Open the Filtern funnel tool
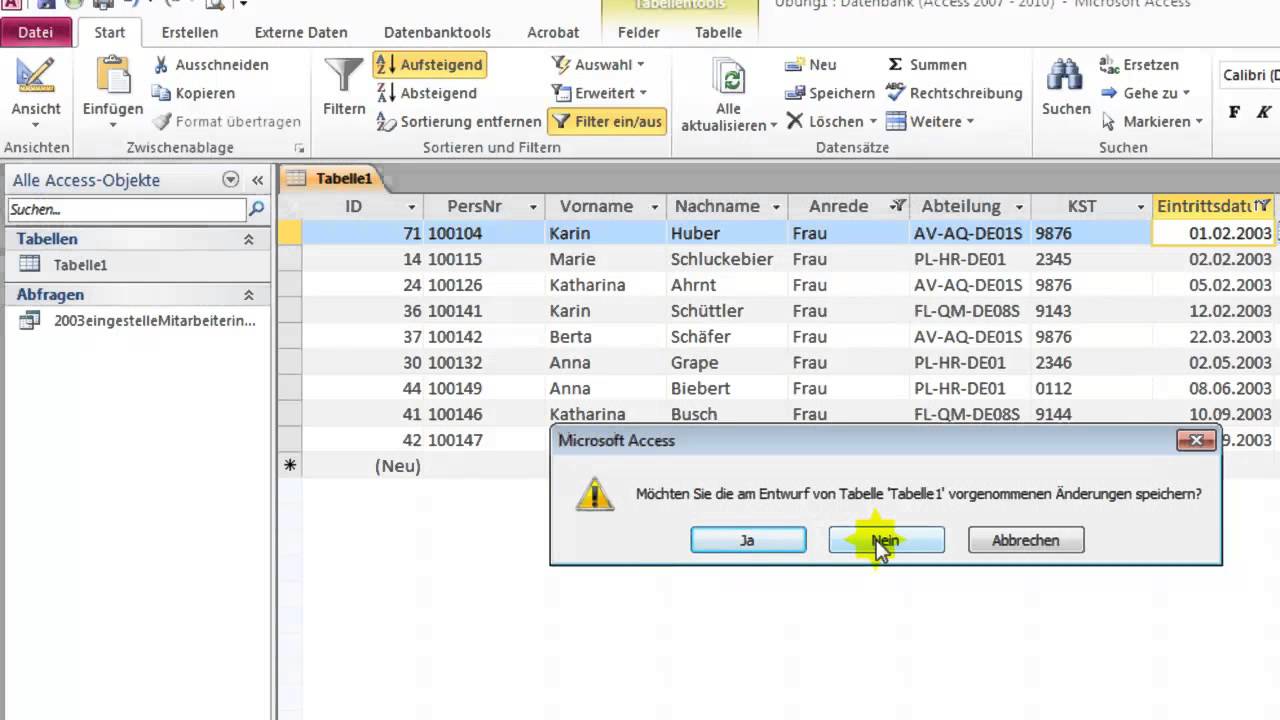The image size is (1280, 720). coord(344,86)
